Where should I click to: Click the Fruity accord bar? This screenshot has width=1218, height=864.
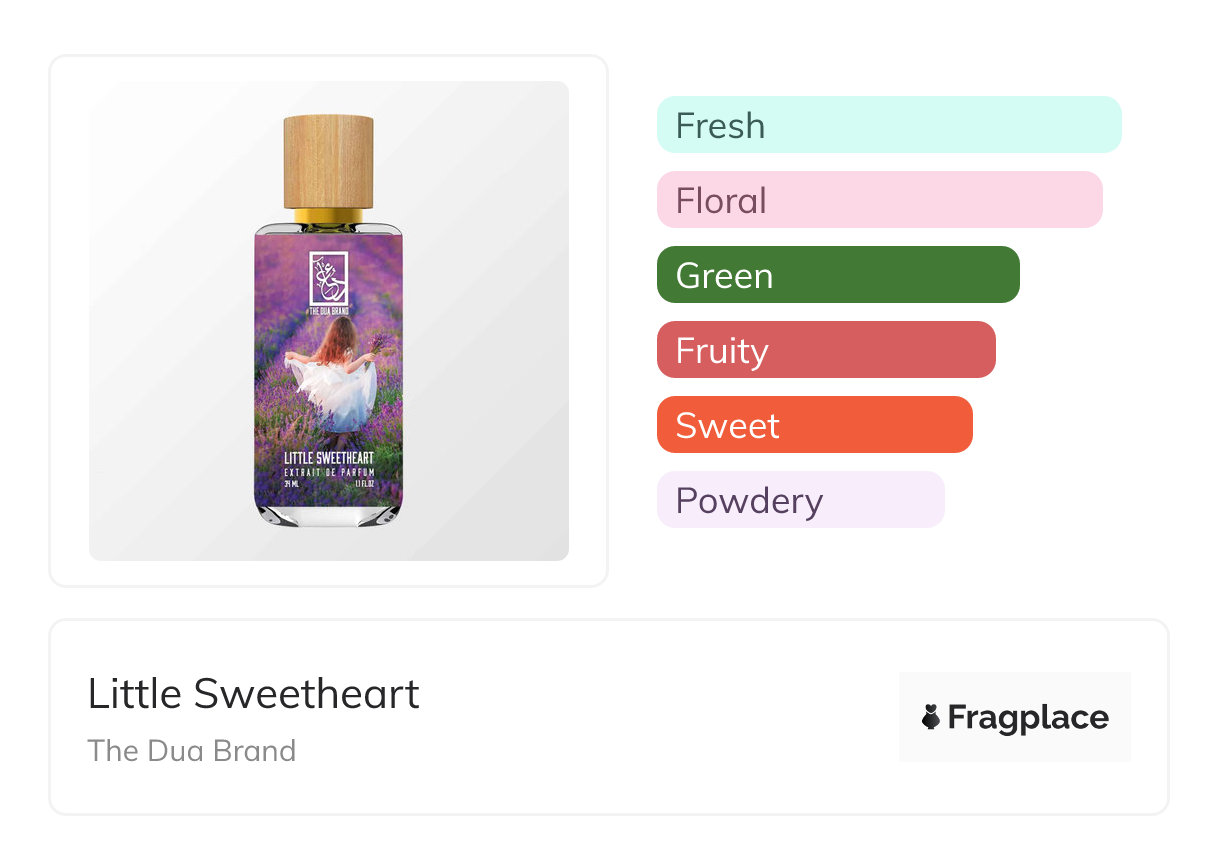pyautogui.click(x=825, y=350)
